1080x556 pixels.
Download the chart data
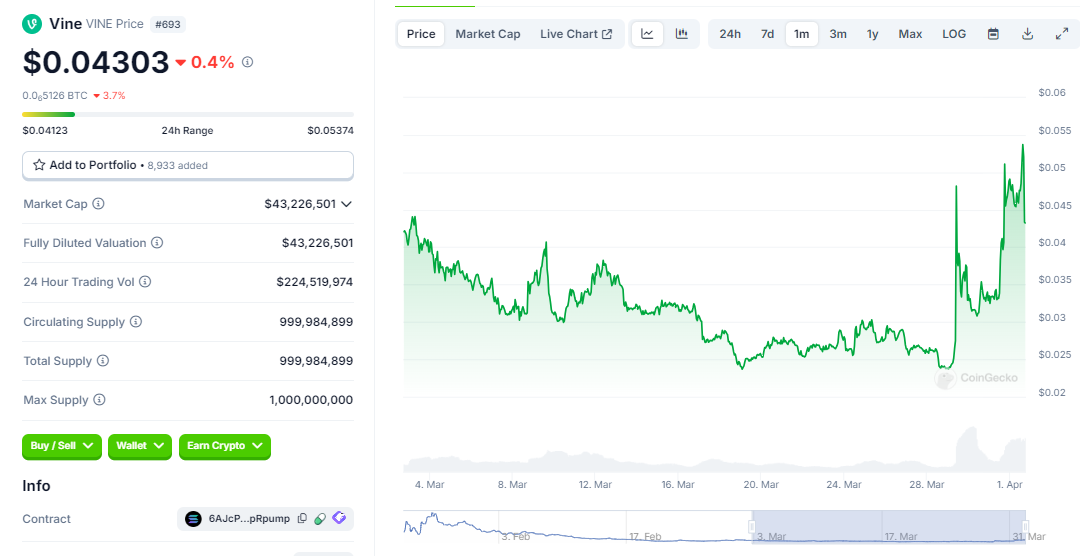pyautogui.click(x=1027, y=34)
